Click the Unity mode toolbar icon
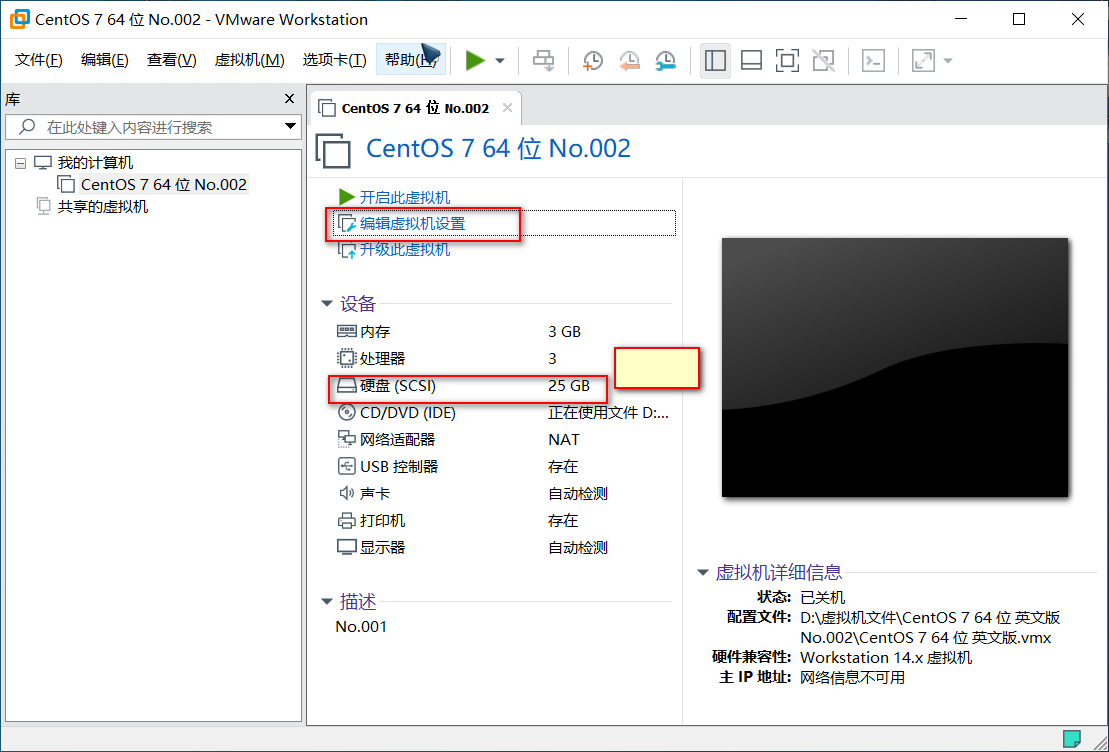The height and width of the screenshot is (752, 1109). click(x=823, y=60)
